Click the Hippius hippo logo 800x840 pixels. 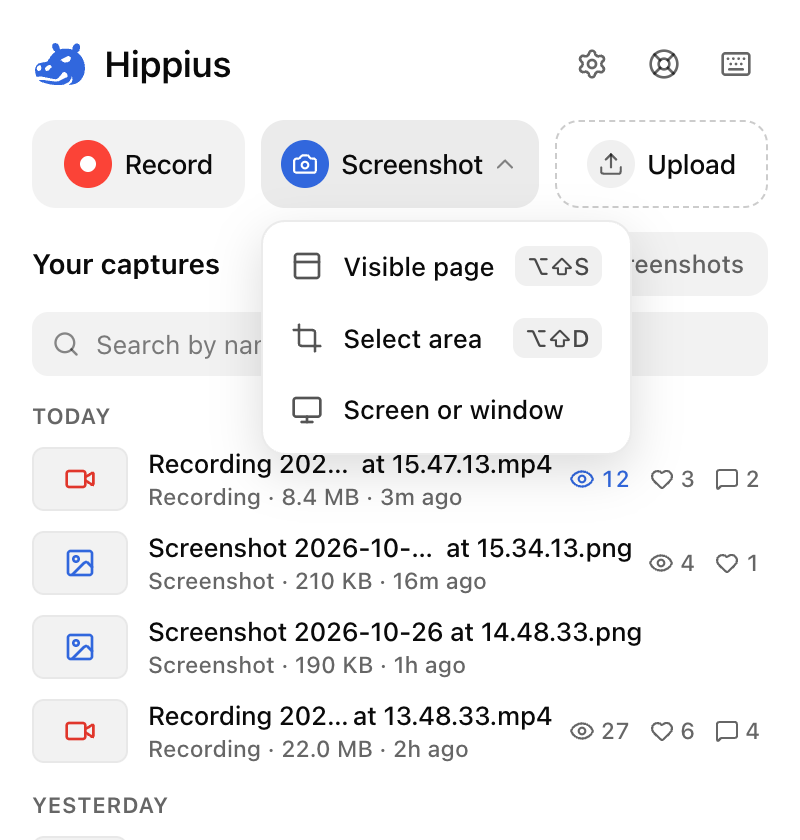pyautogui.click(x=60, y=64)
